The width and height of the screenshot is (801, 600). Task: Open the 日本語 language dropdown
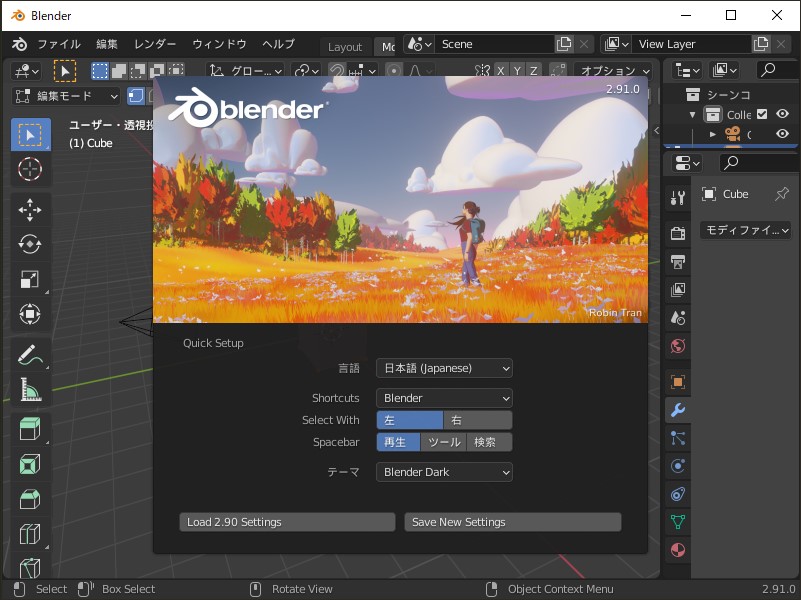point(443,368)
